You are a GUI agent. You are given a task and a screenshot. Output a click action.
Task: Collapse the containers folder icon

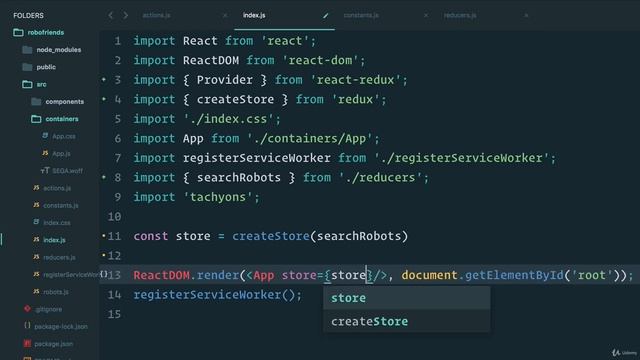coord(36,119)
